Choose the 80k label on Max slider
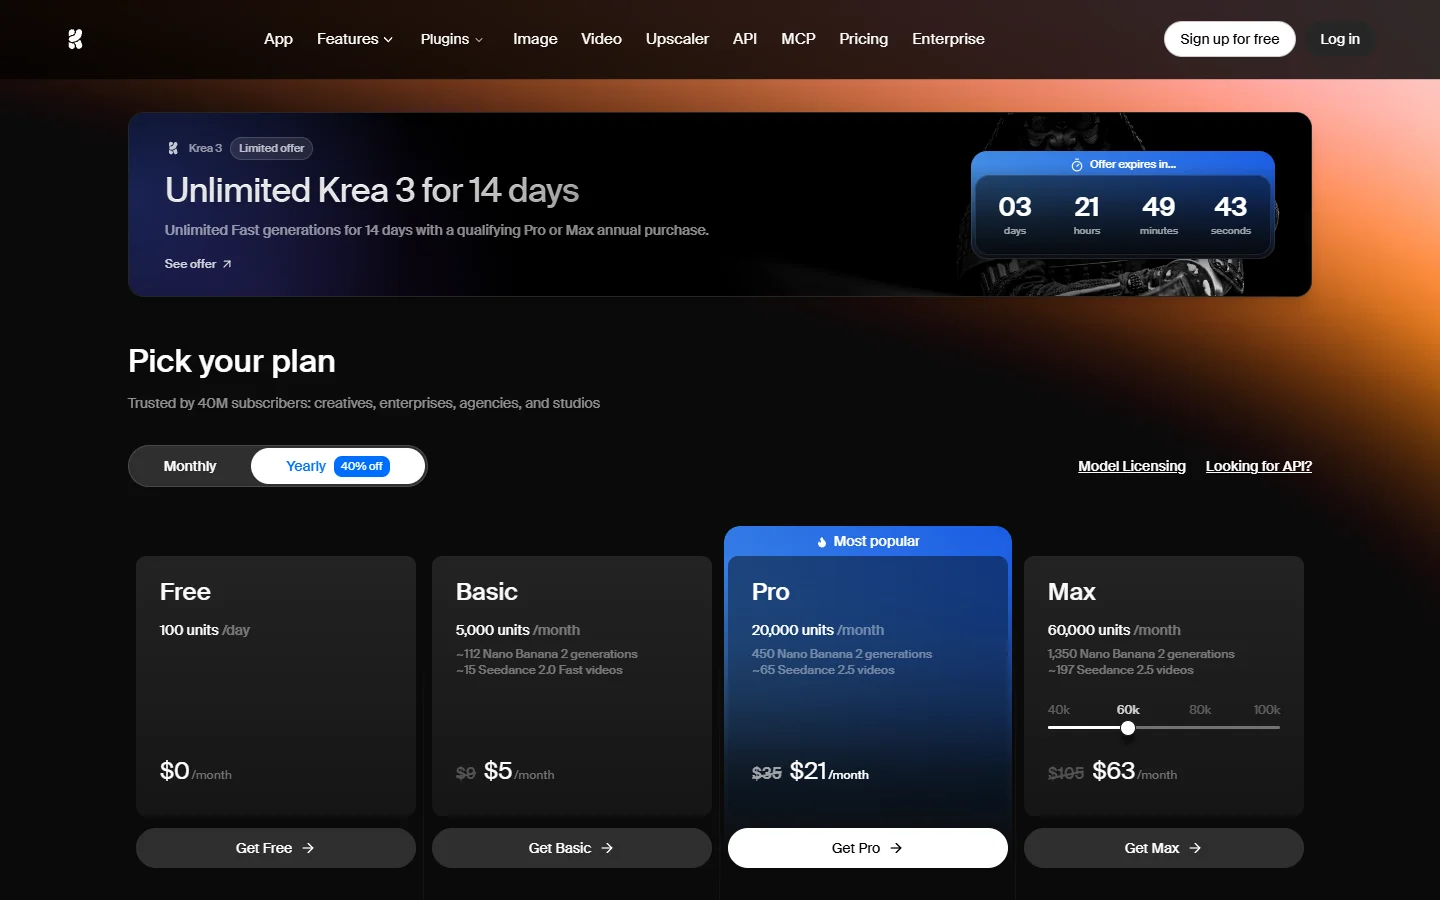This screenshot has width=1440, height=900. click(x=1200, y=710)
